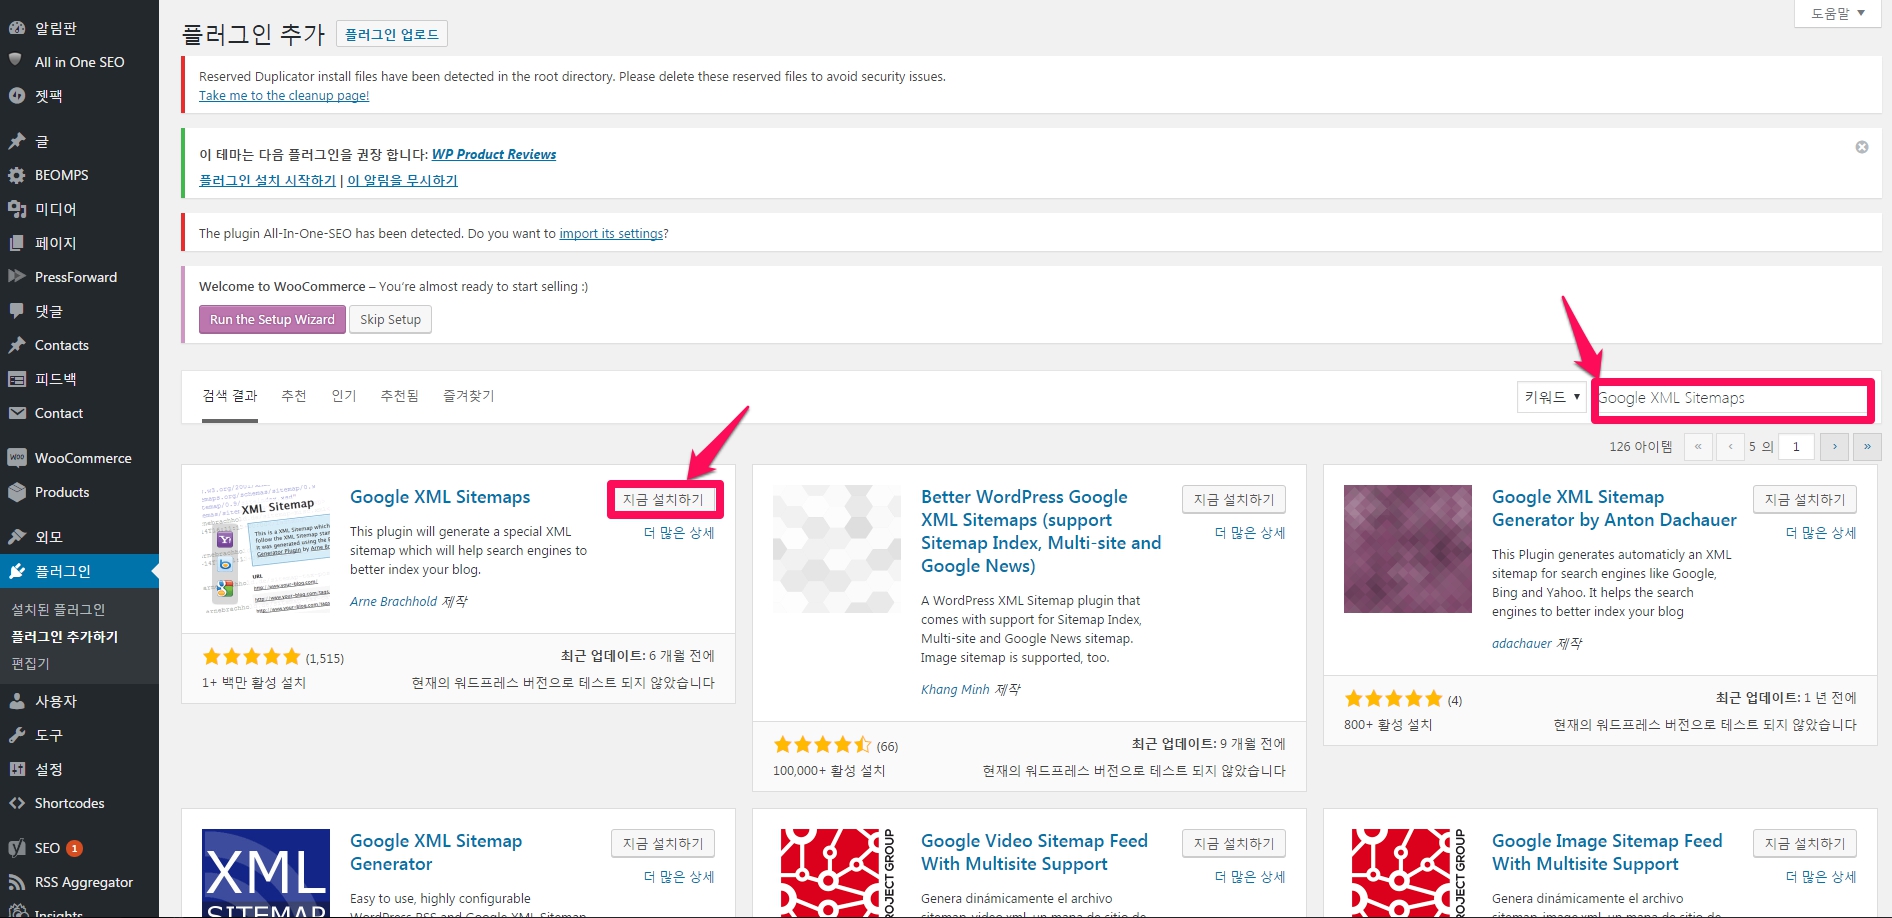1892x918 pixels.
Task: Open the WooCommerce sidebar icon
Action: [x=17, y=458]
